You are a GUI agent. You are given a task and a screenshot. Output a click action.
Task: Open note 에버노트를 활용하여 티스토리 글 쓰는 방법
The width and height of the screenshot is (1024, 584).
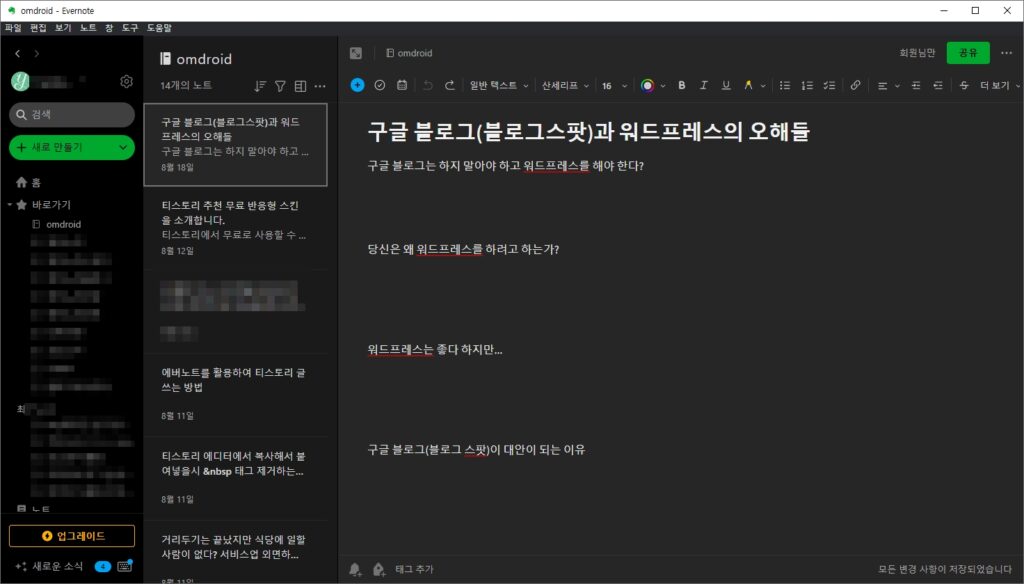click(235, 395)
